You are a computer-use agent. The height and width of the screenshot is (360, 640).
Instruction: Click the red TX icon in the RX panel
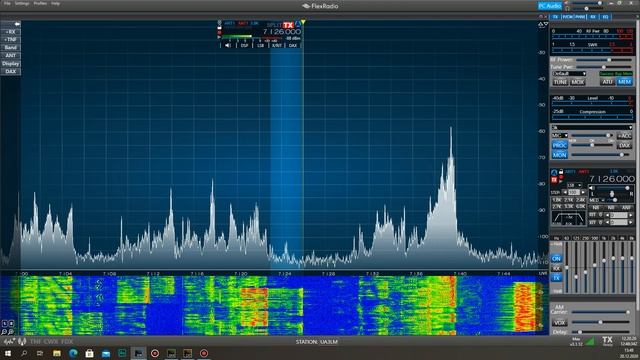(554, 180)
